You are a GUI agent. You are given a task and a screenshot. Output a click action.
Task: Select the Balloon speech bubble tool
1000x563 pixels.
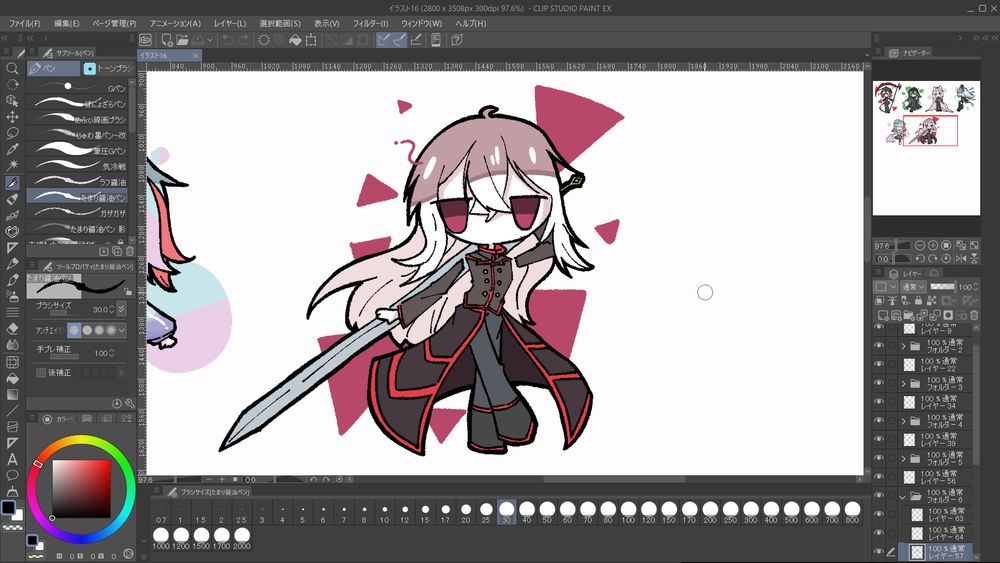point(11,475)
